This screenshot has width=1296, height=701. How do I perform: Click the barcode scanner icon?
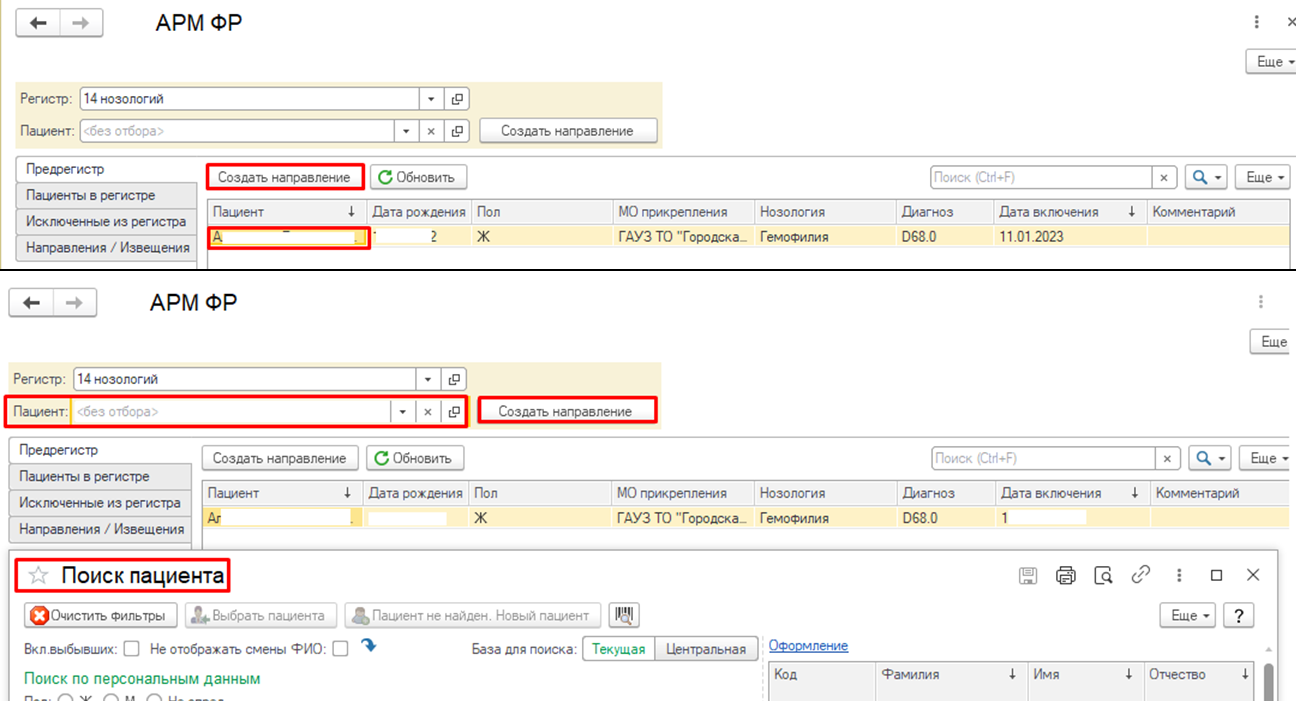click(x=626, y=615)
